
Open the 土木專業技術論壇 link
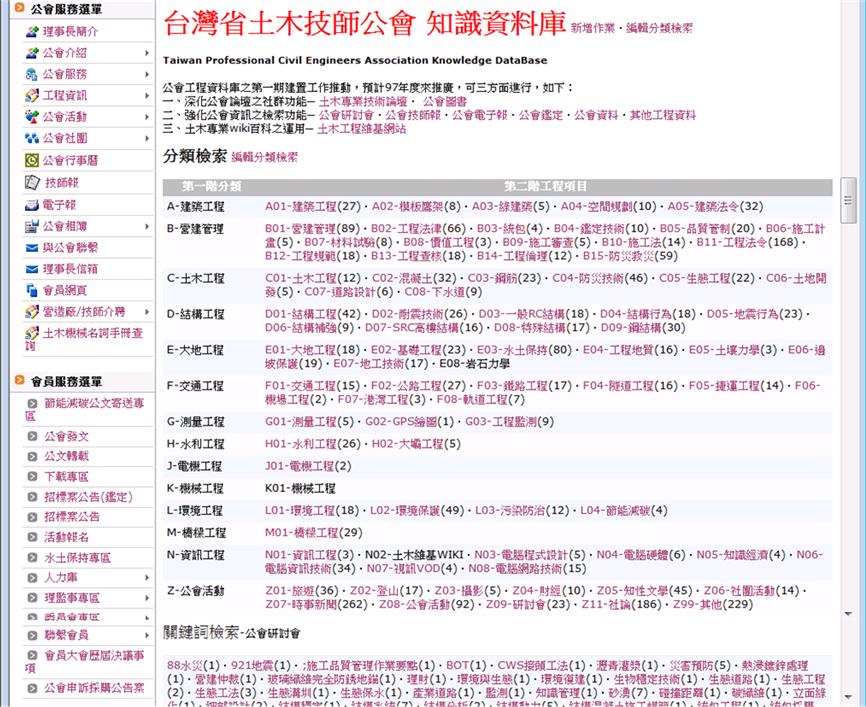[363, 102]
